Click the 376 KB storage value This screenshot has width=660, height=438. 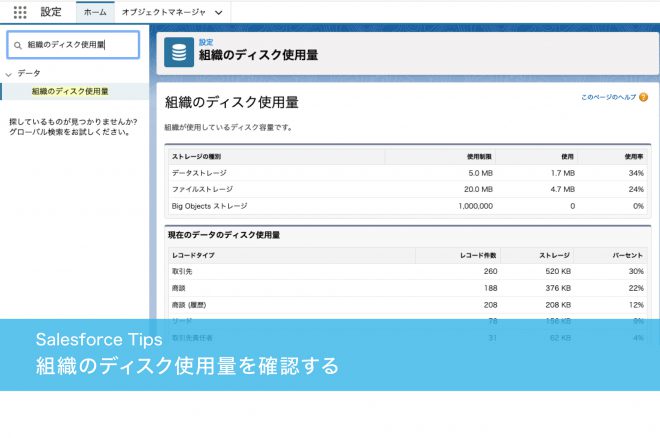(x=558, y=288)
